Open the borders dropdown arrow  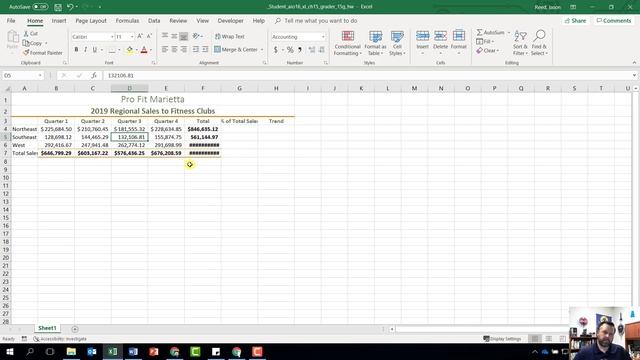tap(119, 50)
